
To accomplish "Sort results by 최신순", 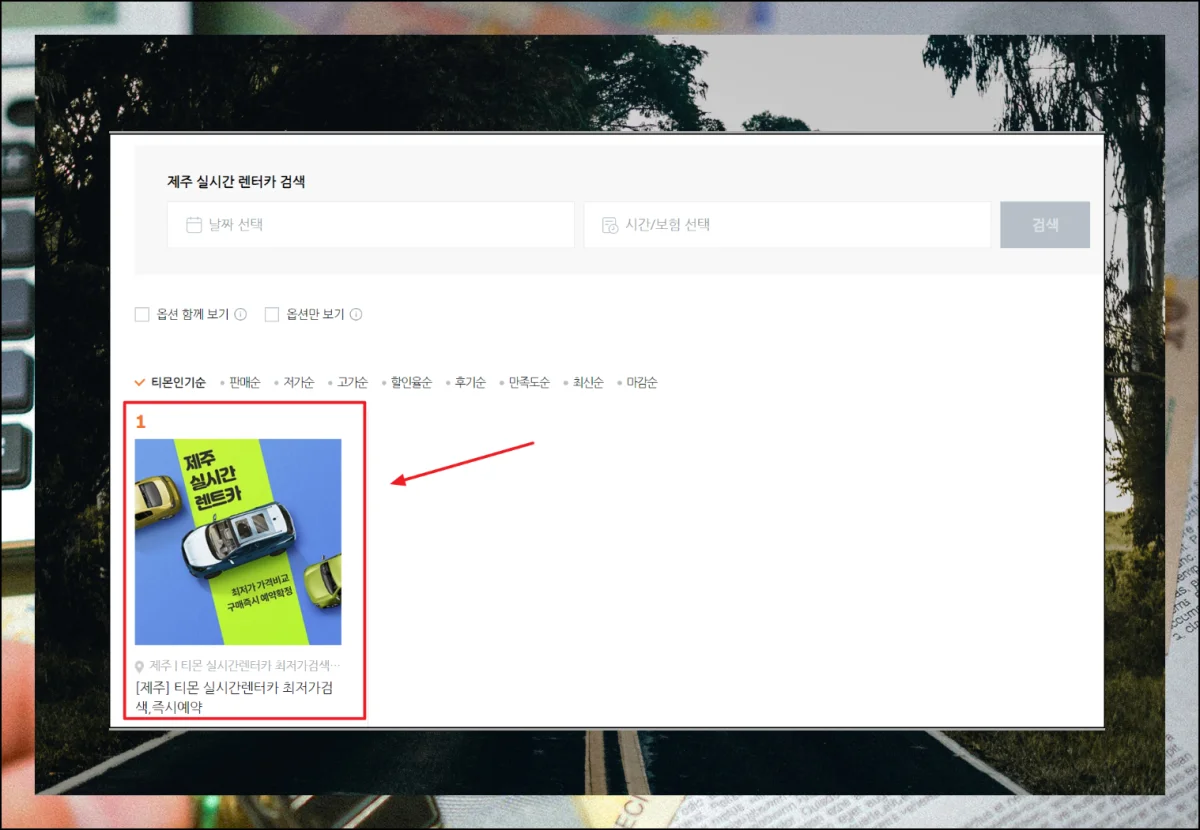I will point(588,383).
